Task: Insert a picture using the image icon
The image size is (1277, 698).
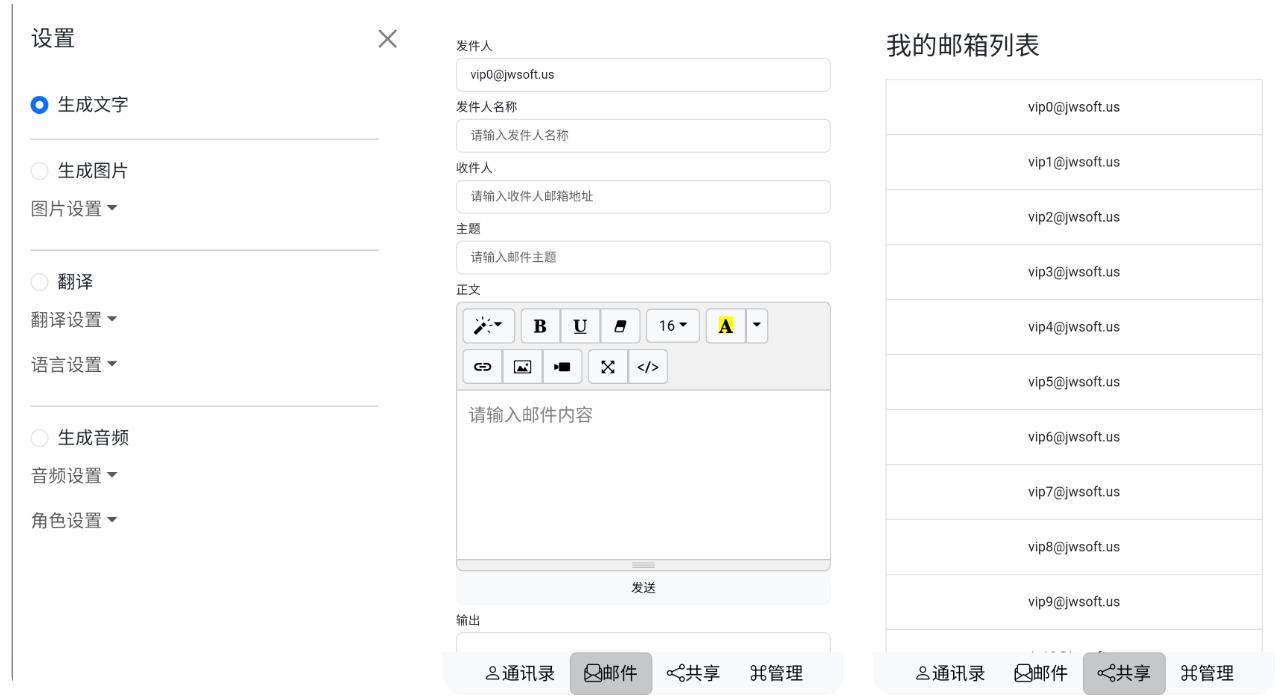Action: (x=522, y=367)
